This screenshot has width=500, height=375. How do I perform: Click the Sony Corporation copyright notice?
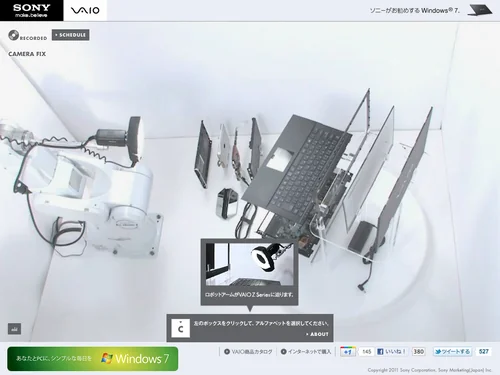coord(430,370)
